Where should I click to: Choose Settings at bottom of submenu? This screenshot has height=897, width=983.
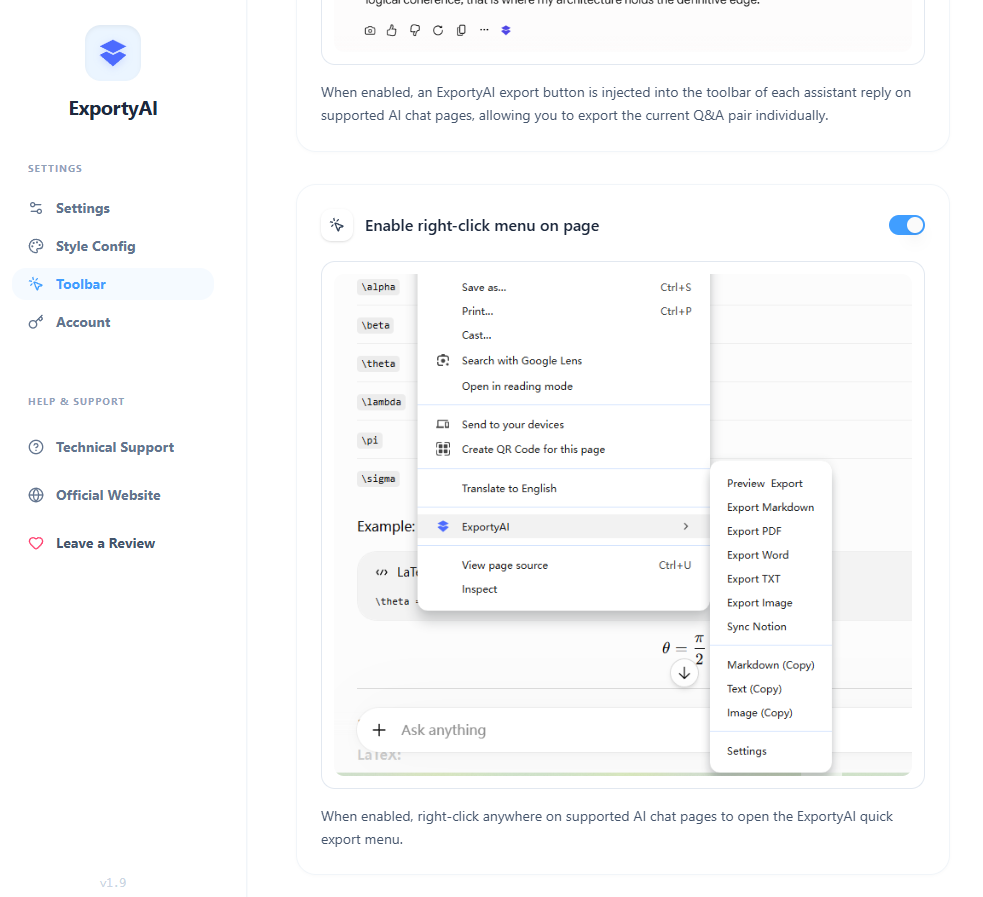[x=770, y=751]
